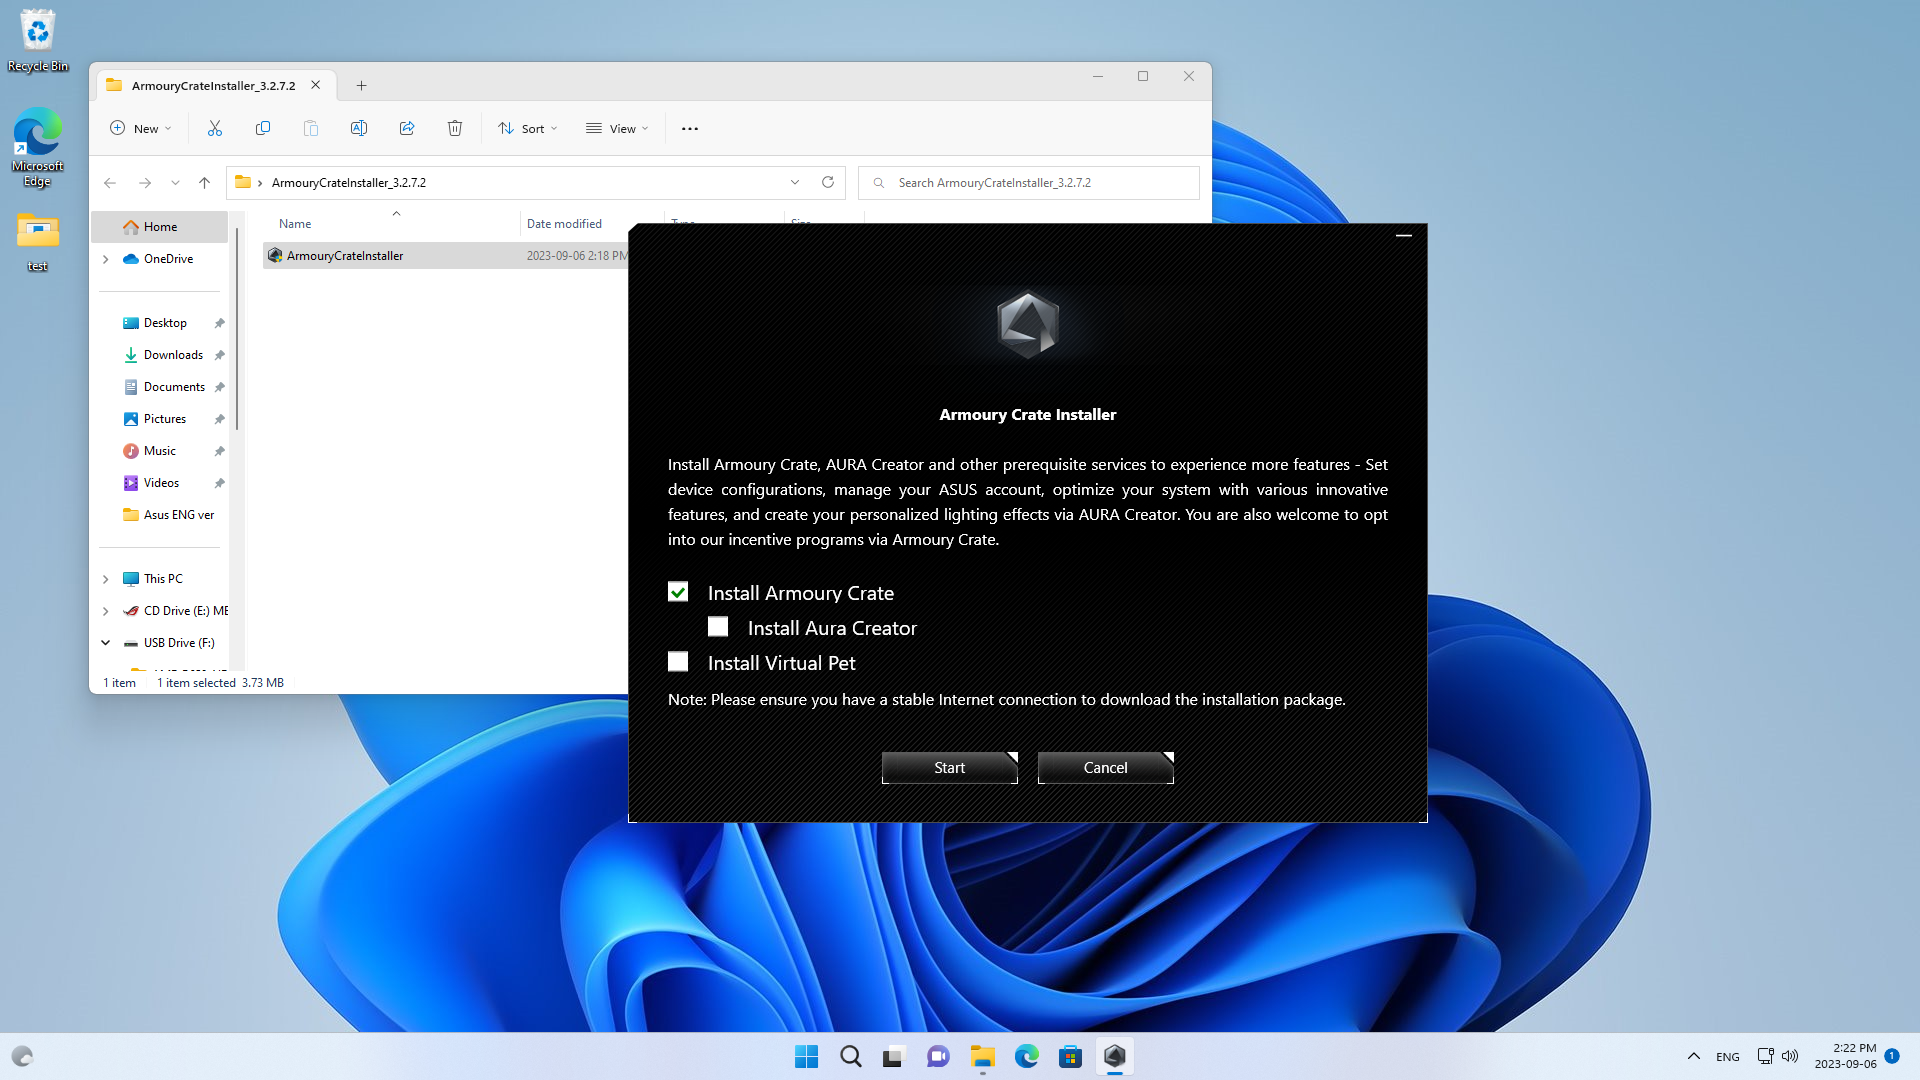The image size is (1920, 1080).
Task: Select Home in the navigation pane
Action: [x=160, y=227]
